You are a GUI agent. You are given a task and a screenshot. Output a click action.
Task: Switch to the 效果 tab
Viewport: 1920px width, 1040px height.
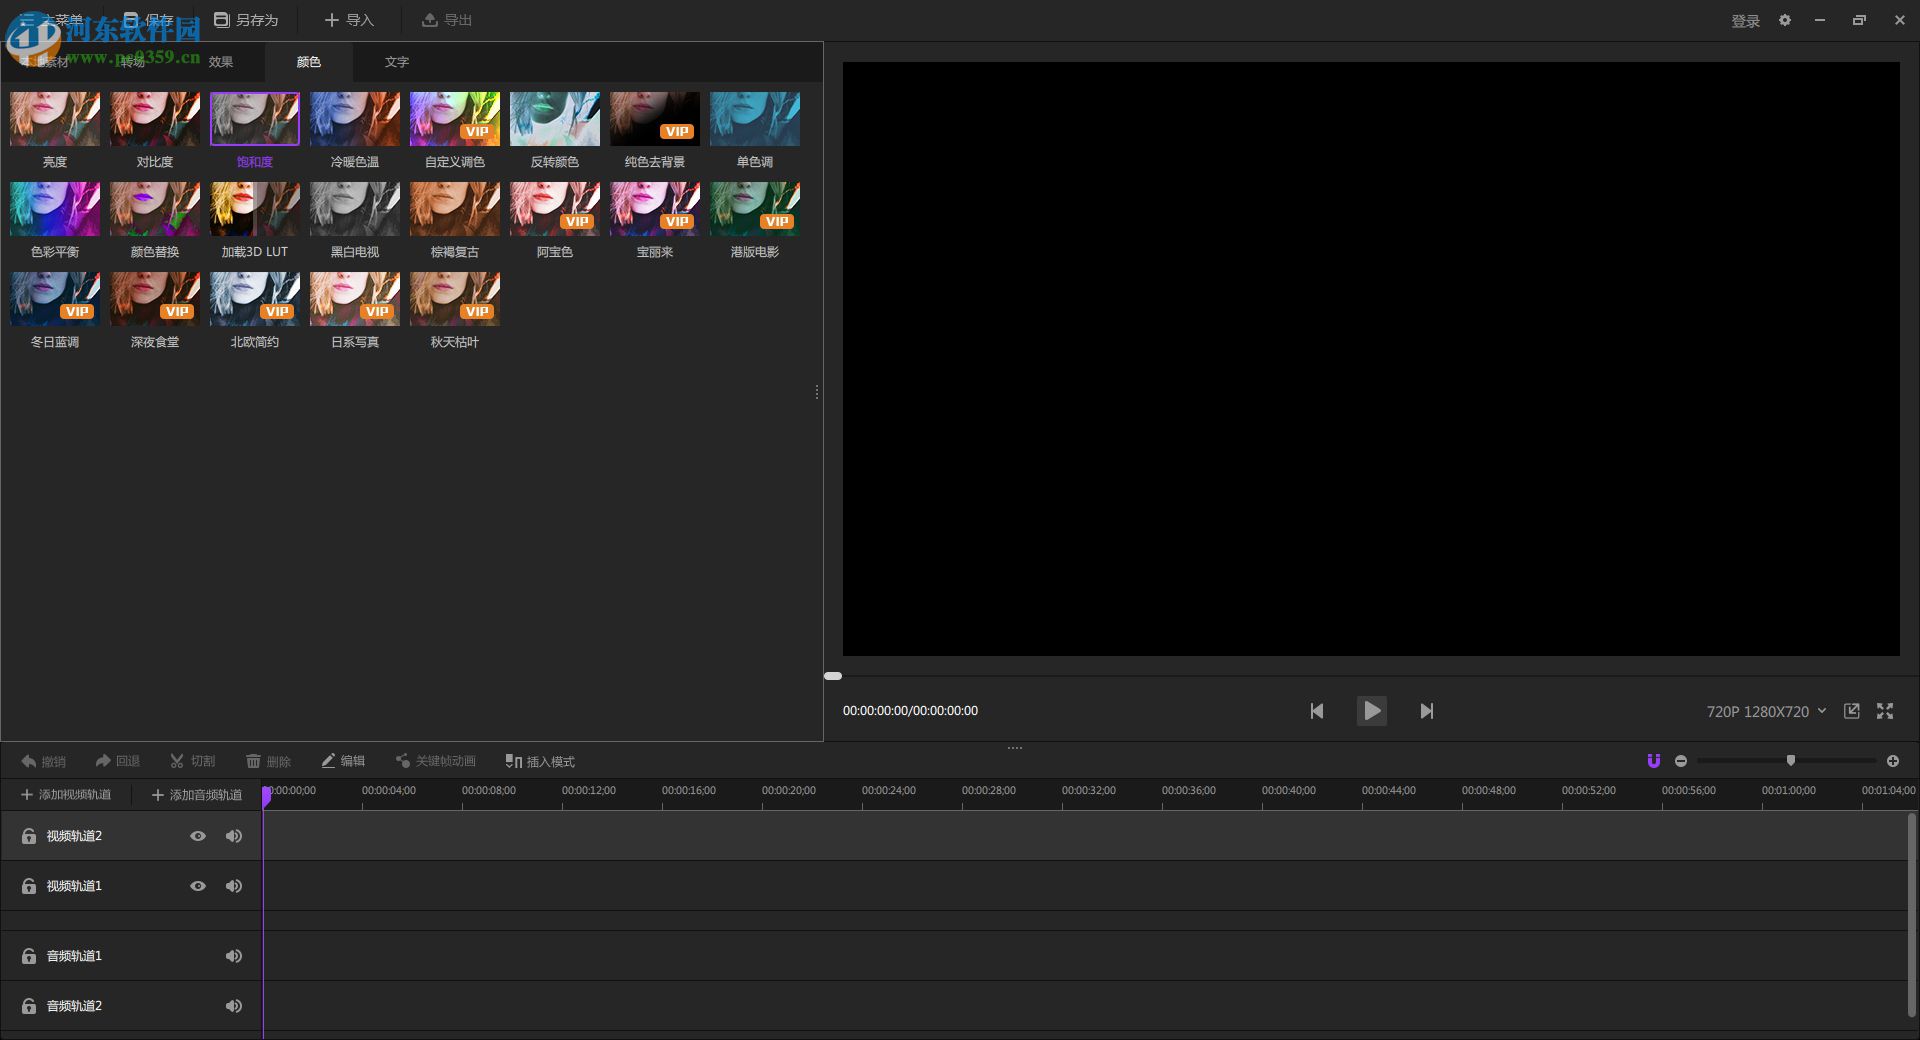pos(221,62)
